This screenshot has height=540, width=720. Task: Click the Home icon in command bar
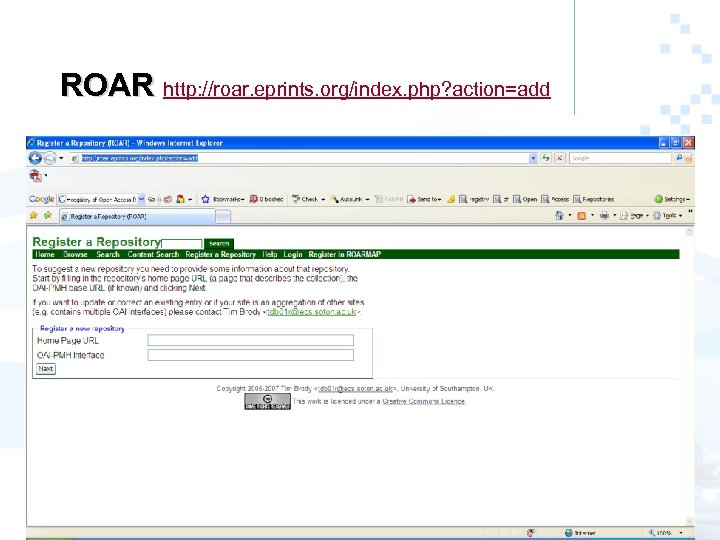(559, 215)
